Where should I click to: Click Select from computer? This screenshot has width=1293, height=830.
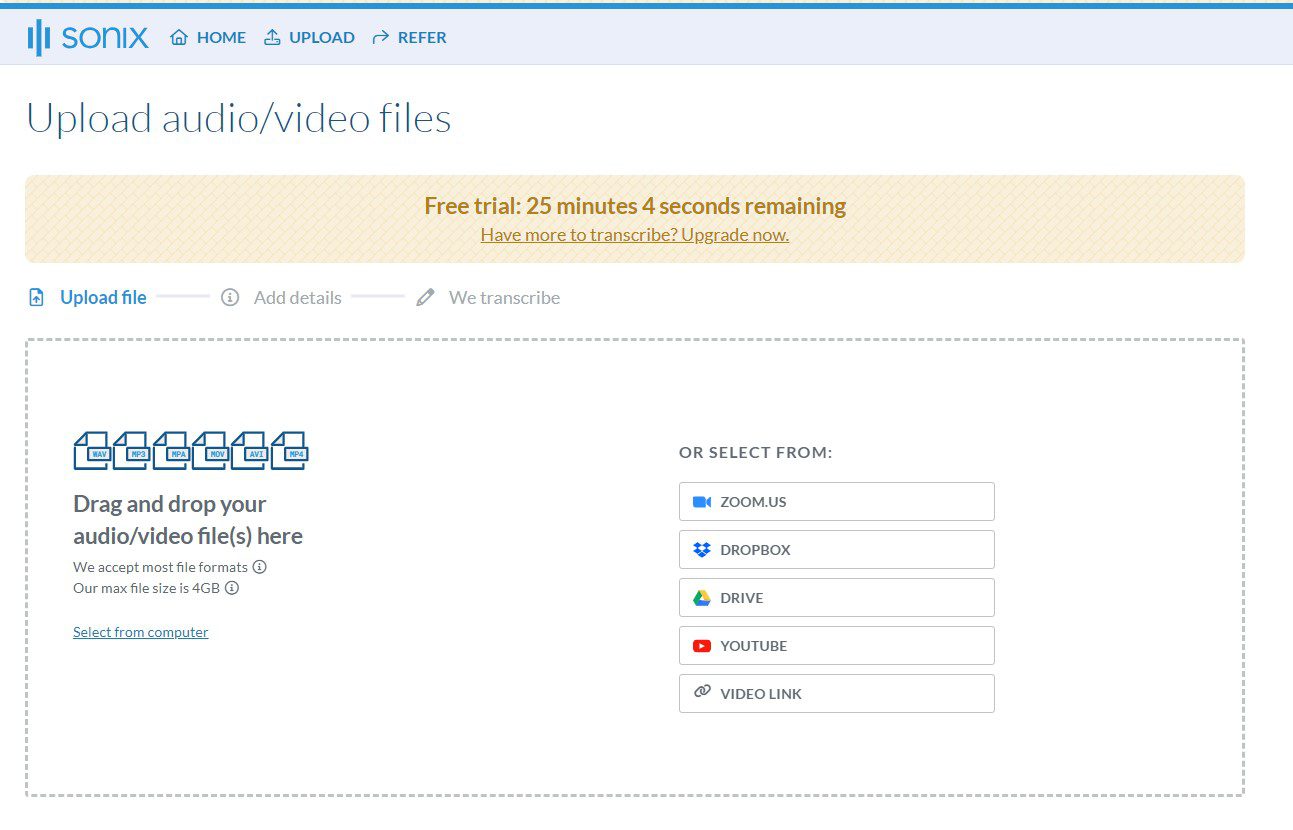tap(140, 631)
